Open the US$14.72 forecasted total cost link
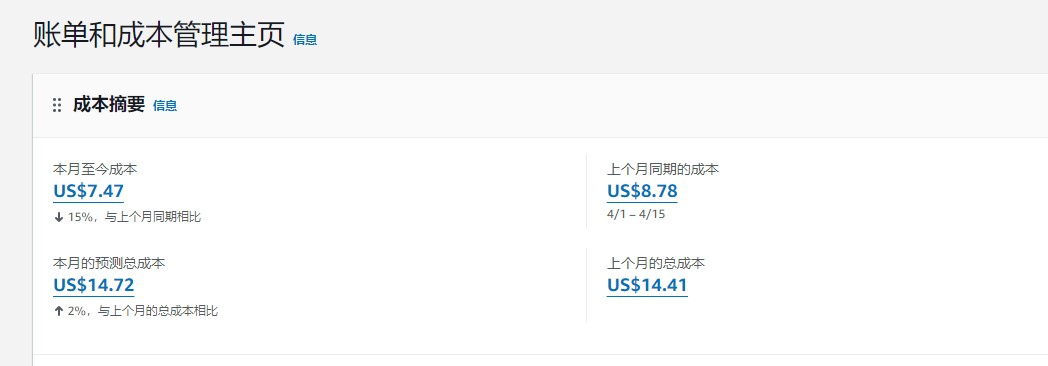This screenshot has width=1048, height=366. pos(94,285)
